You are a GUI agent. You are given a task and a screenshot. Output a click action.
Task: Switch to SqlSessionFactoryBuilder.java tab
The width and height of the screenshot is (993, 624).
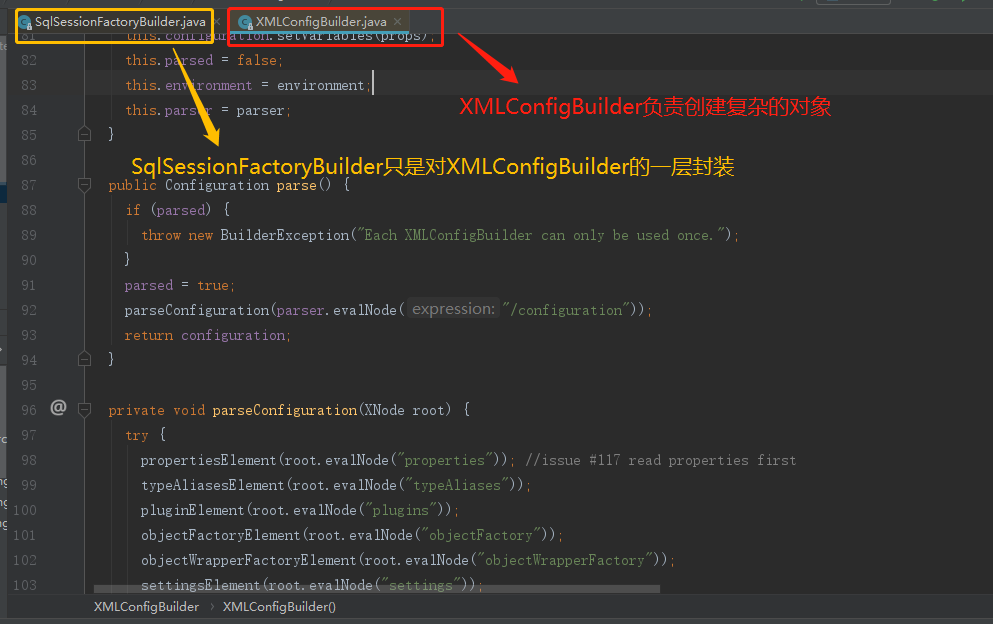coord(120,22)
